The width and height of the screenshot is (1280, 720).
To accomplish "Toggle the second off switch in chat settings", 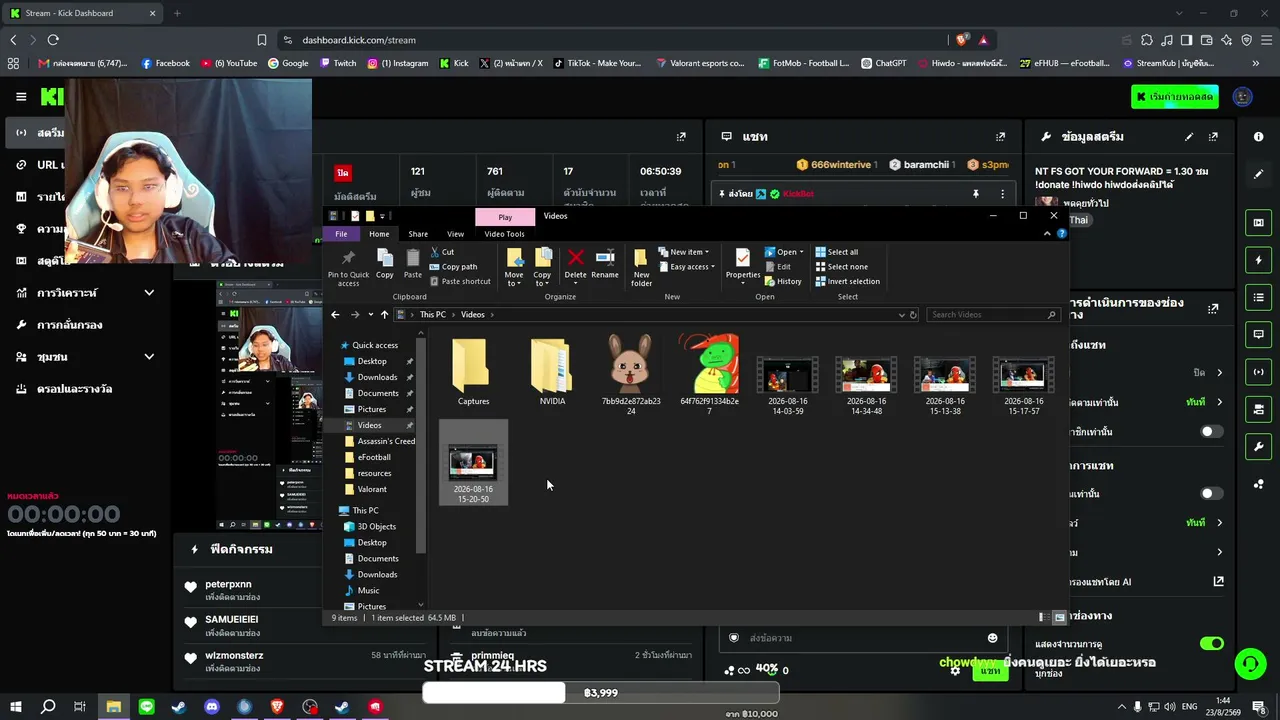I will [1211, 494].
